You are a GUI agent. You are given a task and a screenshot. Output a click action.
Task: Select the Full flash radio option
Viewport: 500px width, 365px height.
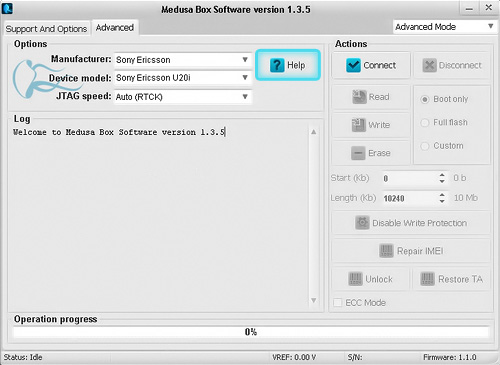(x=425, y=123)
